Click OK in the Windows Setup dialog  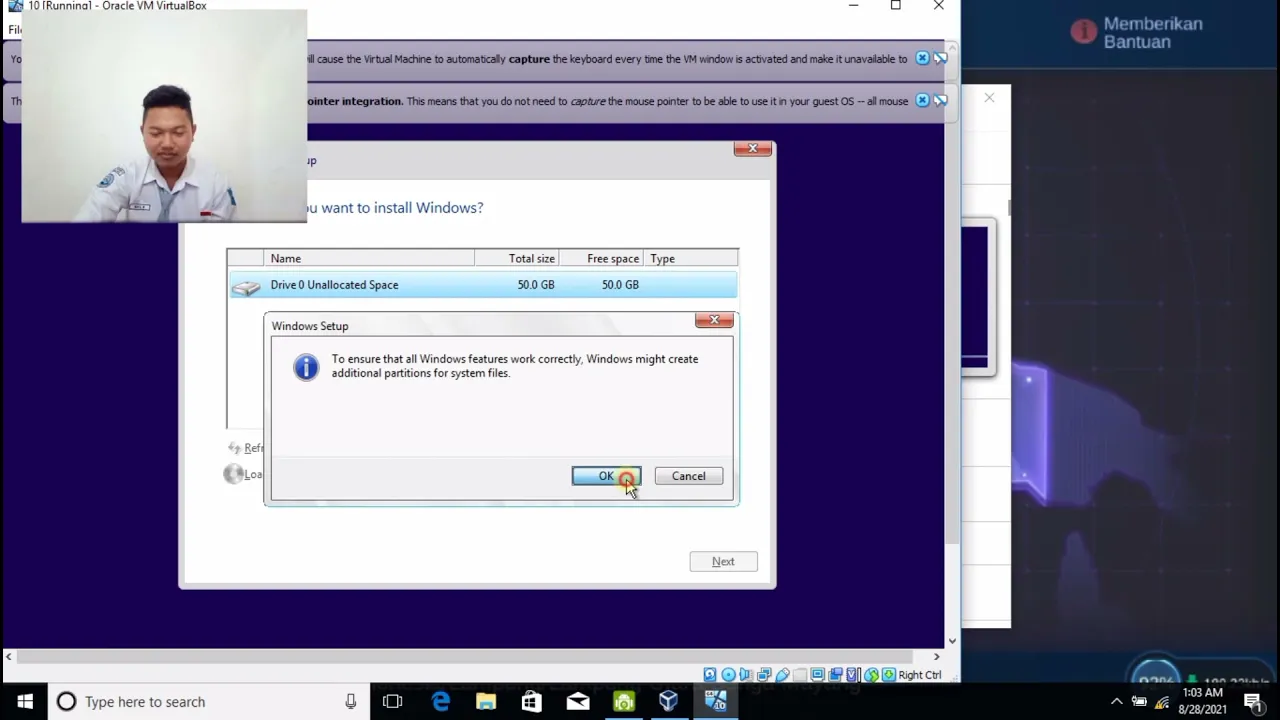[606, 476]
